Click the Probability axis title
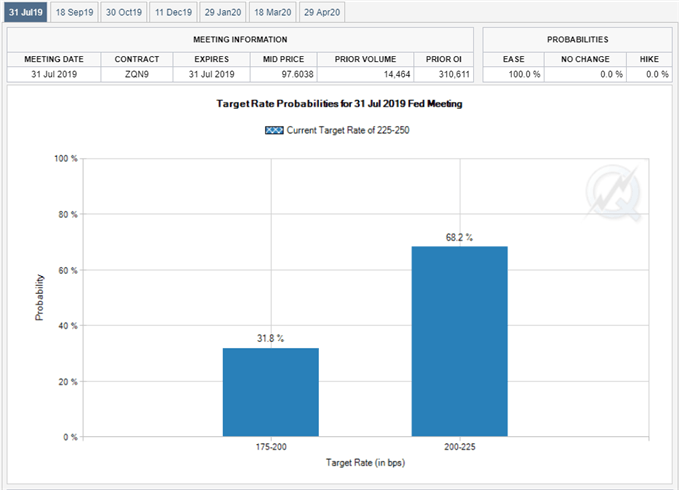679x490 pixels. coord(39,297)
